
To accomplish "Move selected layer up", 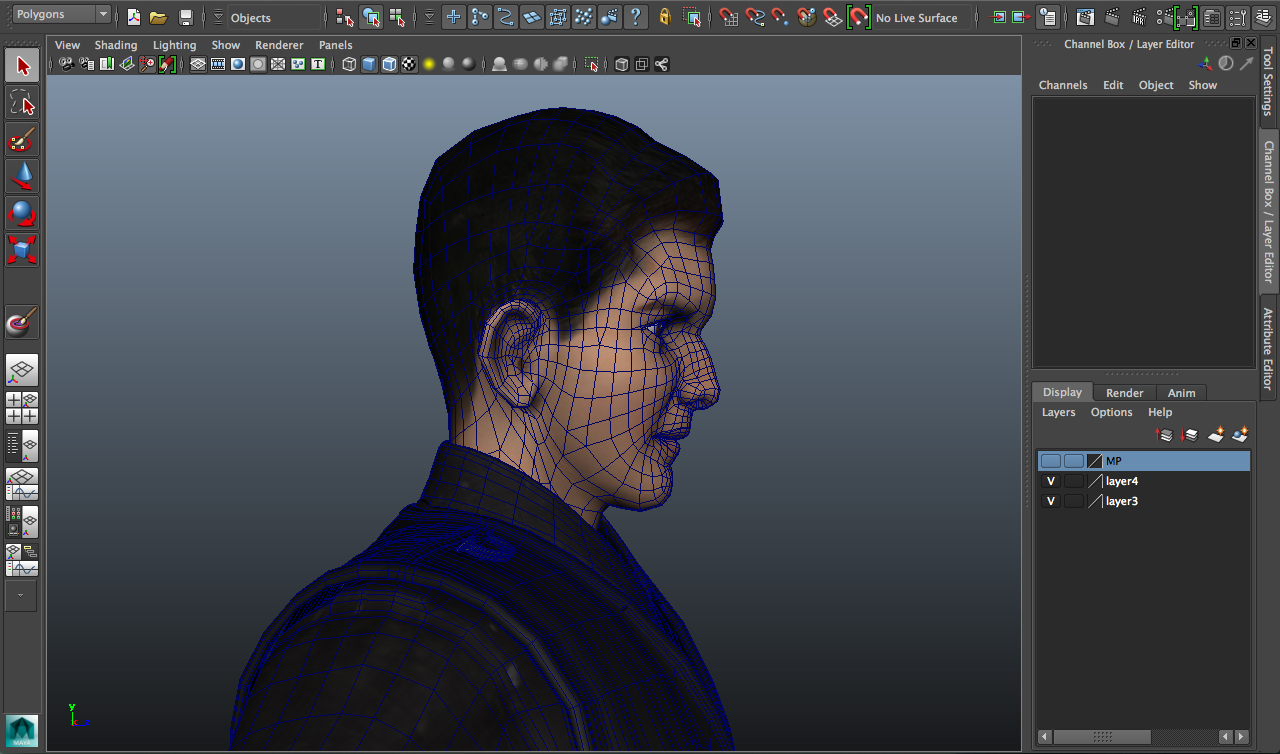I will [1165, 435].
